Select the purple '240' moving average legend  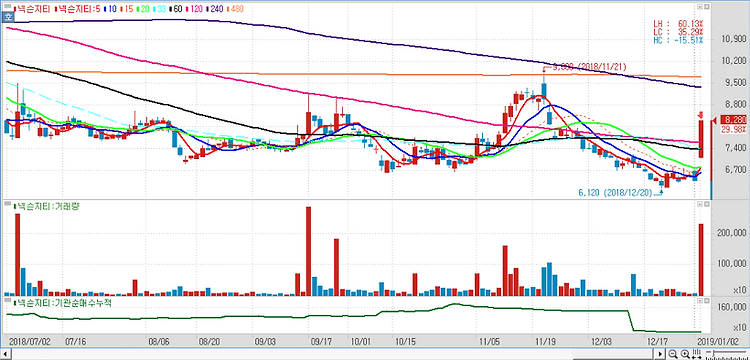point(215,9)
